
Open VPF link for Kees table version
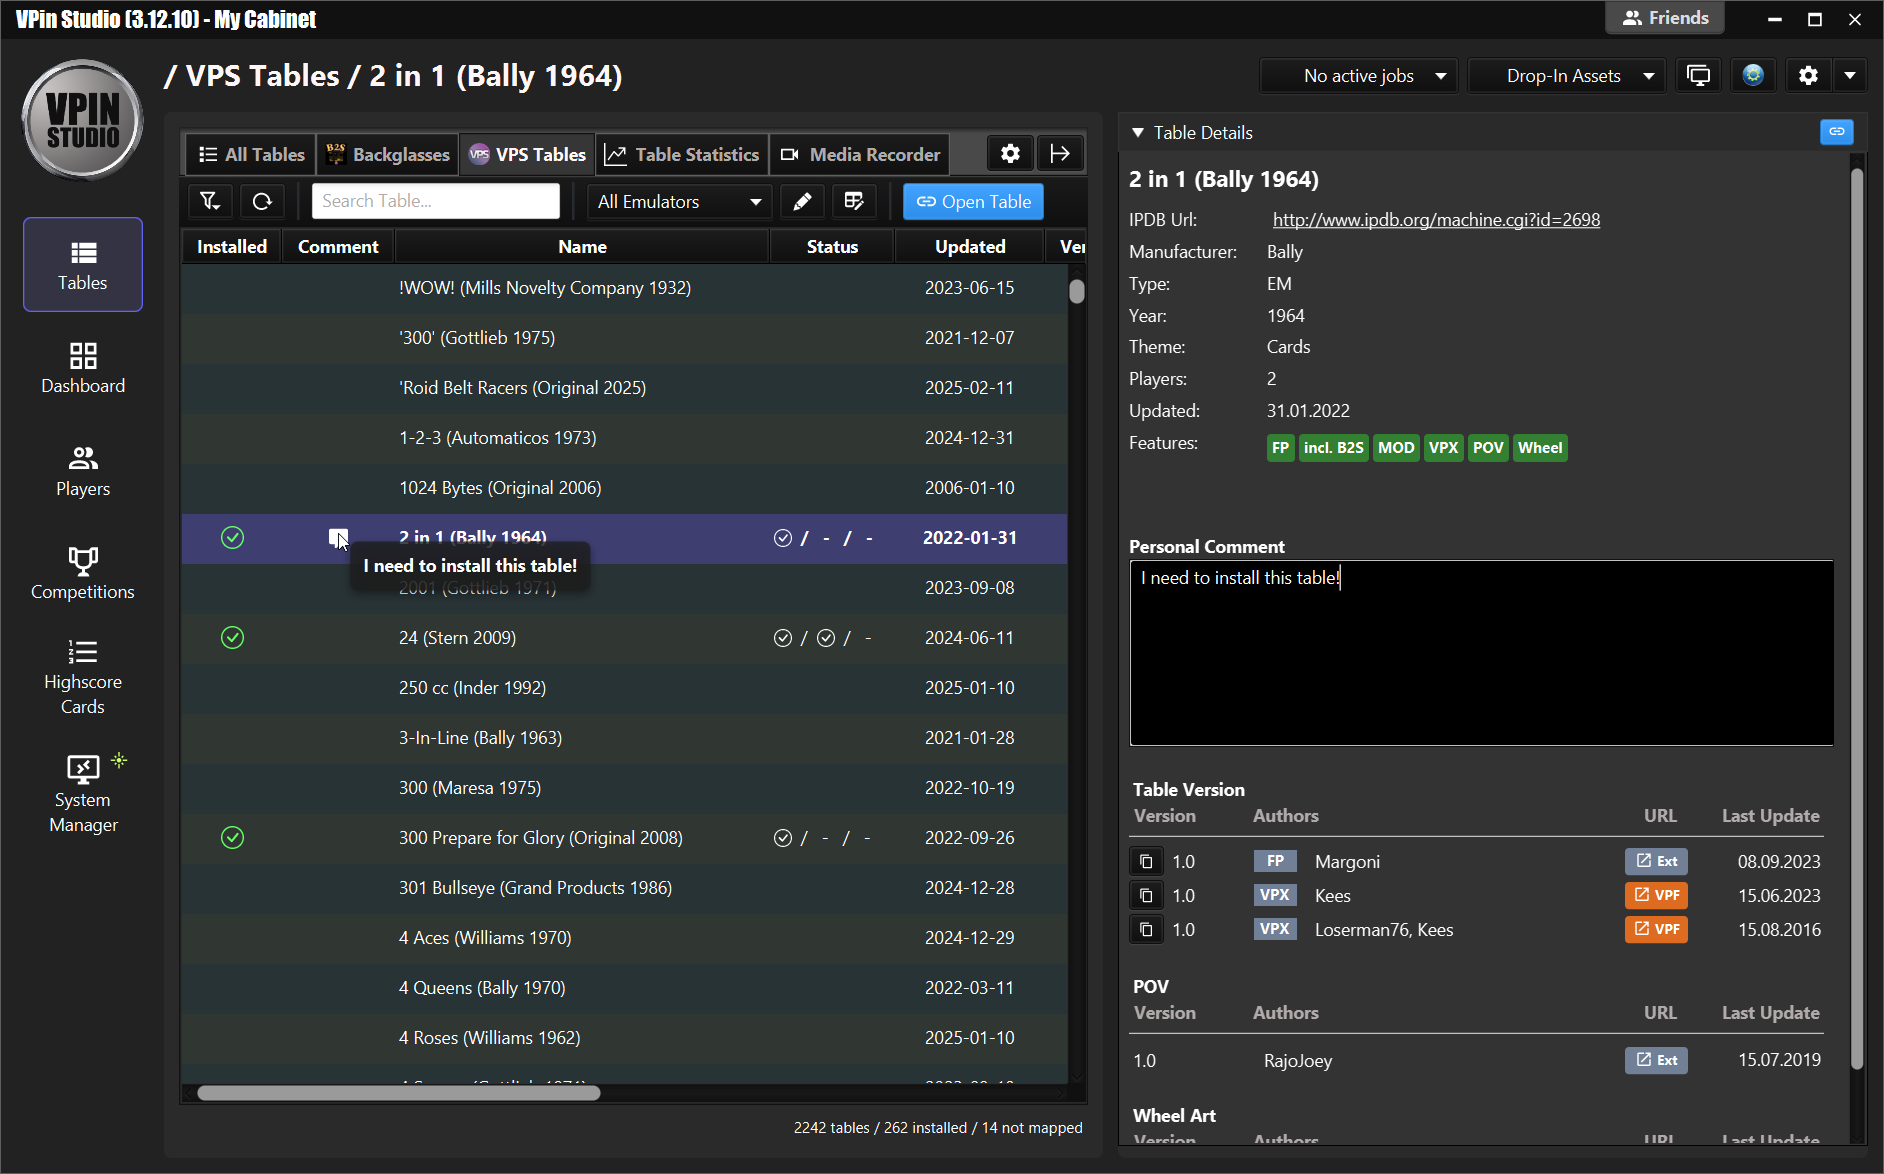pyautogui.click(x=1656, y=895)
